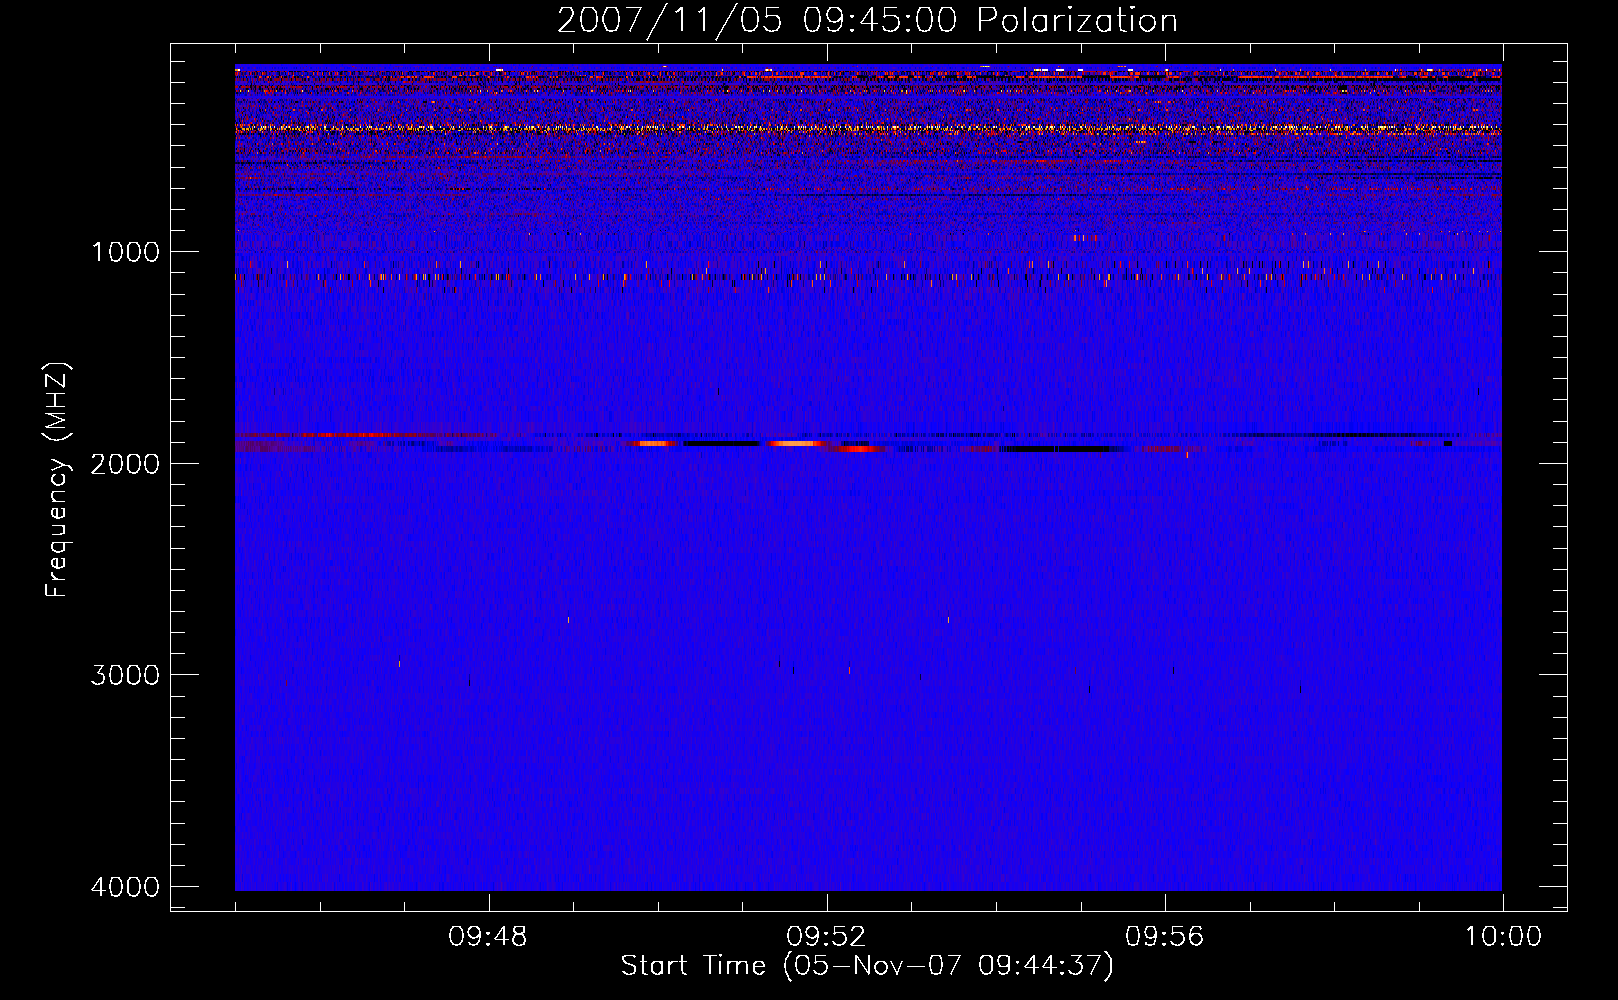Click the 09:56 time axis label
Screen dimensions: 1618x1000
[x=1165, y=937]
